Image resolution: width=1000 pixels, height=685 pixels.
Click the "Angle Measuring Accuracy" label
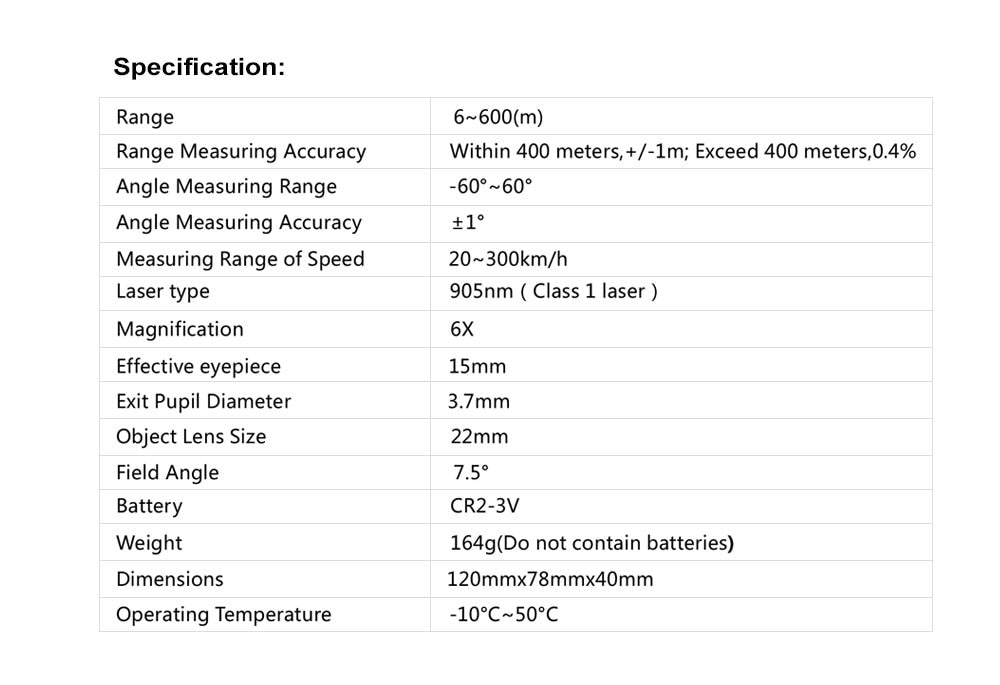click(238, 223)
